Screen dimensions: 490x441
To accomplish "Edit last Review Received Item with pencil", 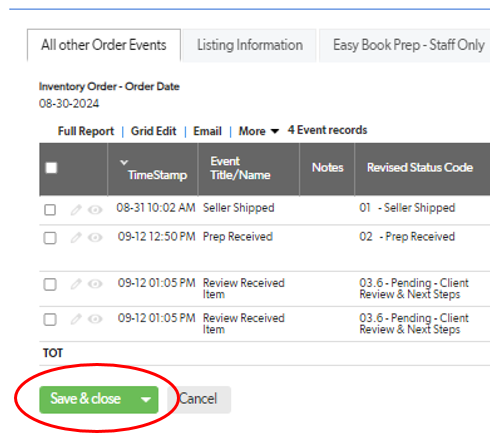I will point(76,319).
